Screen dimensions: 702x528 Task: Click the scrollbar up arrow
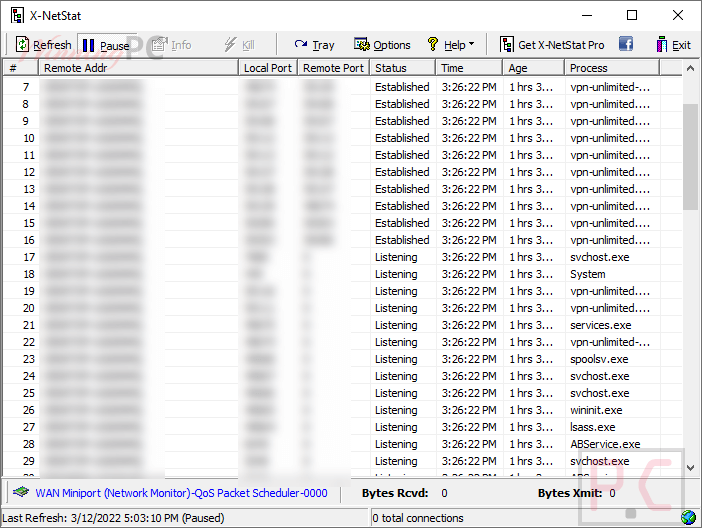coord(690,69)
